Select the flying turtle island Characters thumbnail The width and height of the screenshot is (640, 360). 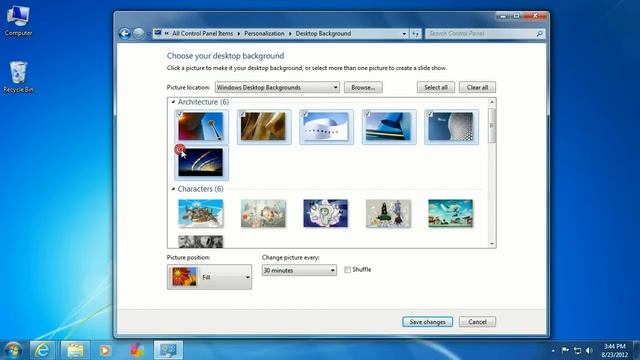201,213
